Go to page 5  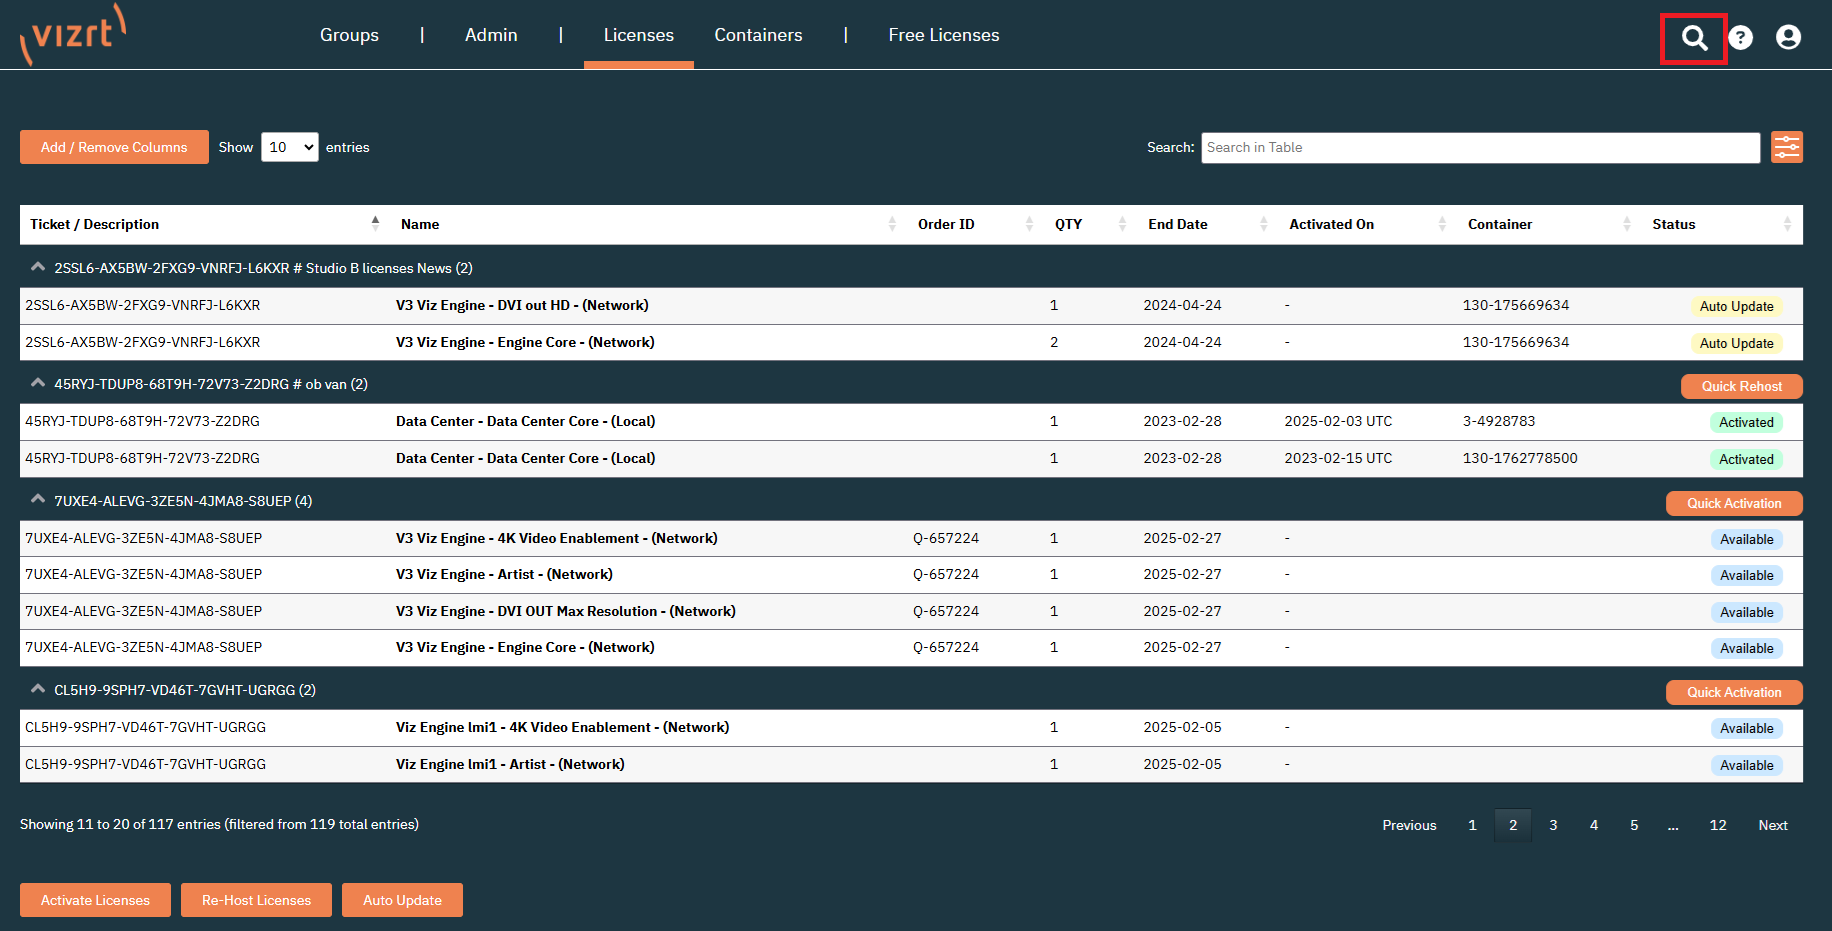coord(1634,825)
